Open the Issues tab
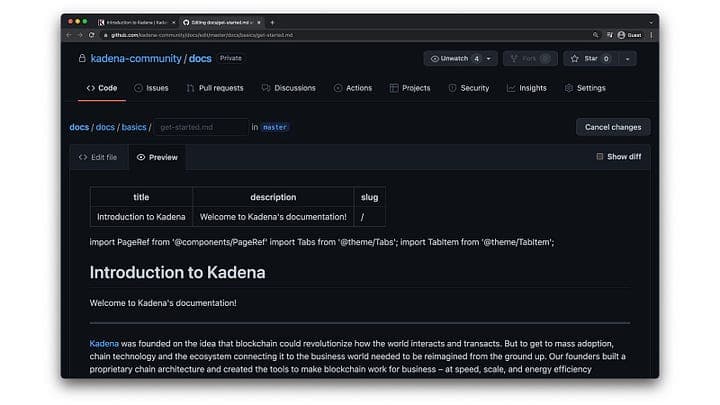The width and height of the screenshot is (720, 405). [x=151, y=88]
